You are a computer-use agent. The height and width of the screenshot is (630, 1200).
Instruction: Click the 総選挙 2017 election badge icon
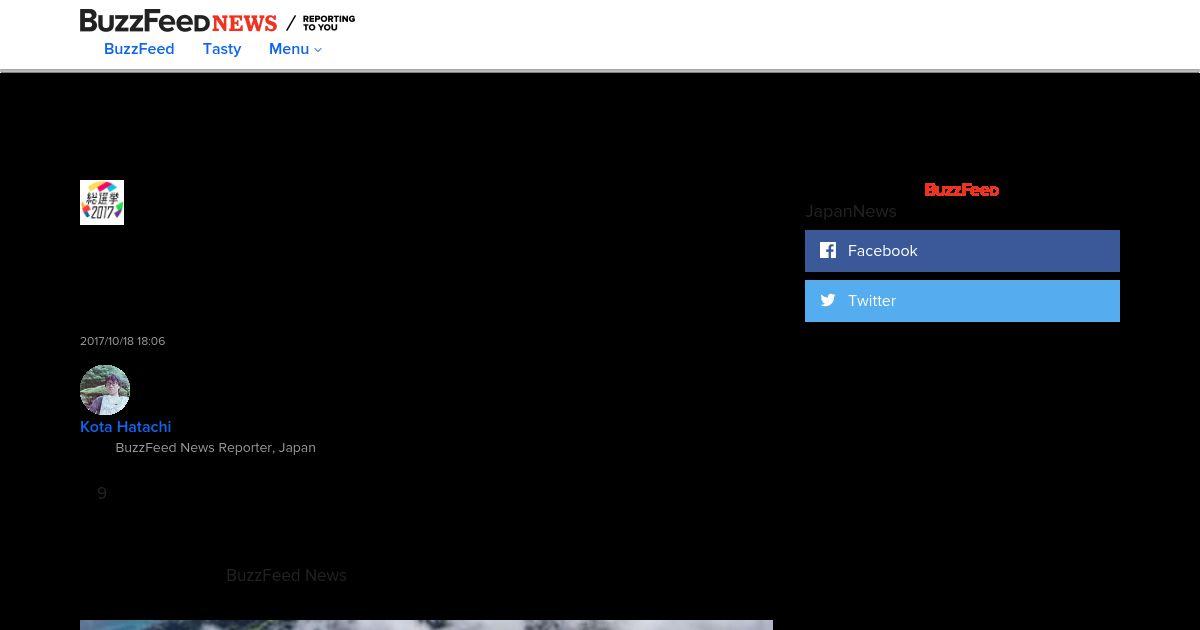102,202
